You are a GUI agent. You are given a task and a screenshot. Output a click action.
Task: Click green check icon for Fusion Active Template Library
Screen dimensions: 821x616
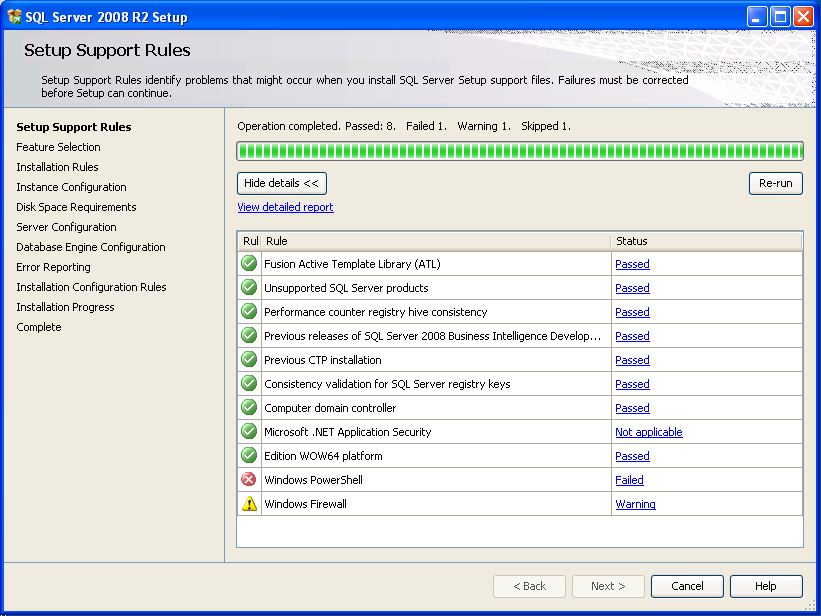pyautogui.click(x=249, y=264)
